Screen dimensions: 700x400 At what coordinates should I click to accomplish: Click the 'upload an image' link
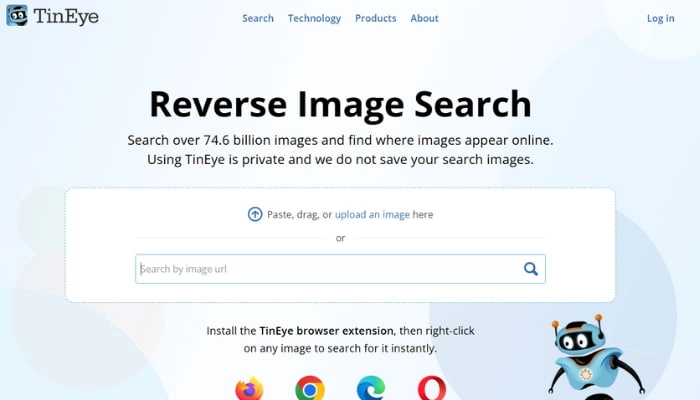pyautogui.click(x=372, y=215)
